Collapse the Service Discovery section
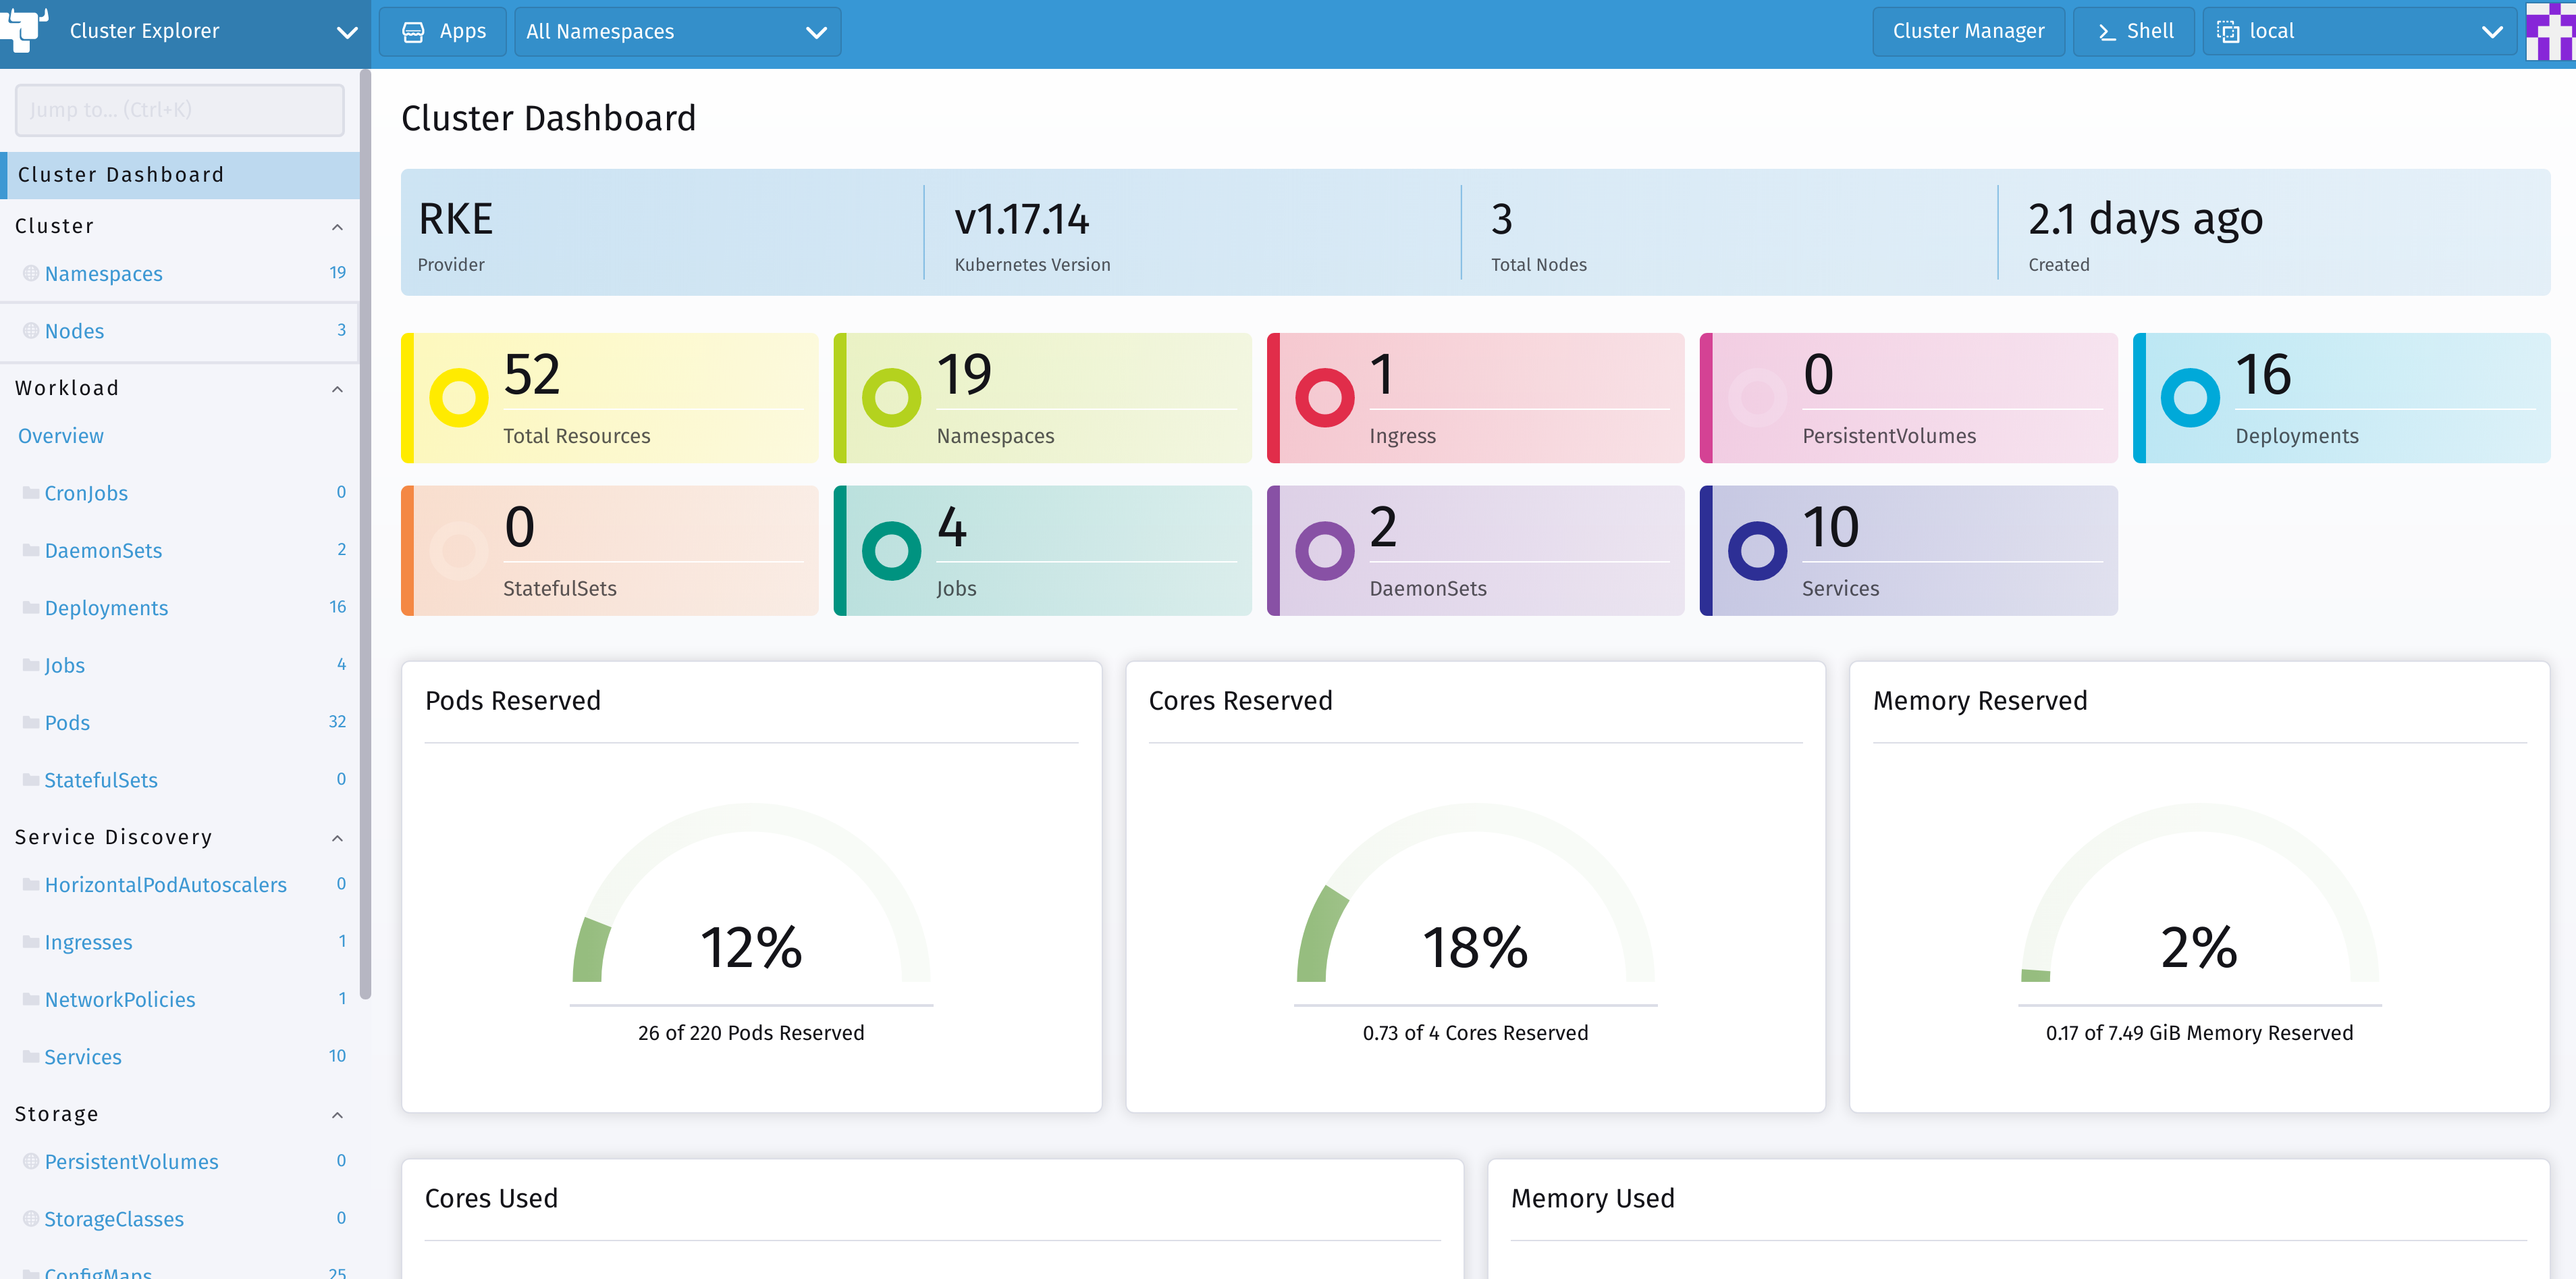The image size is (2576, 1279). (337, 838)
